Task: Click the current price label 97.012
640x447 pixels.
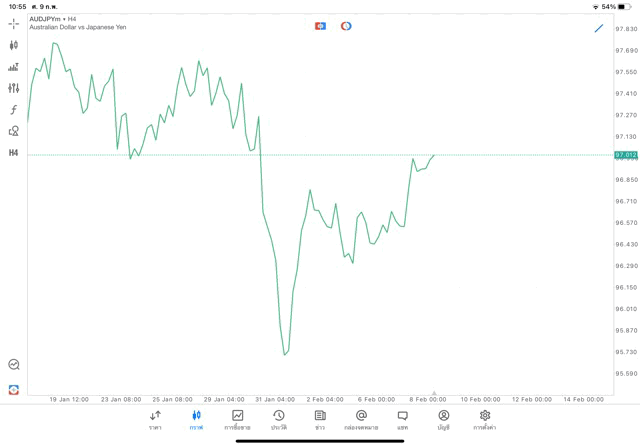Action: [x=626, y=155]
